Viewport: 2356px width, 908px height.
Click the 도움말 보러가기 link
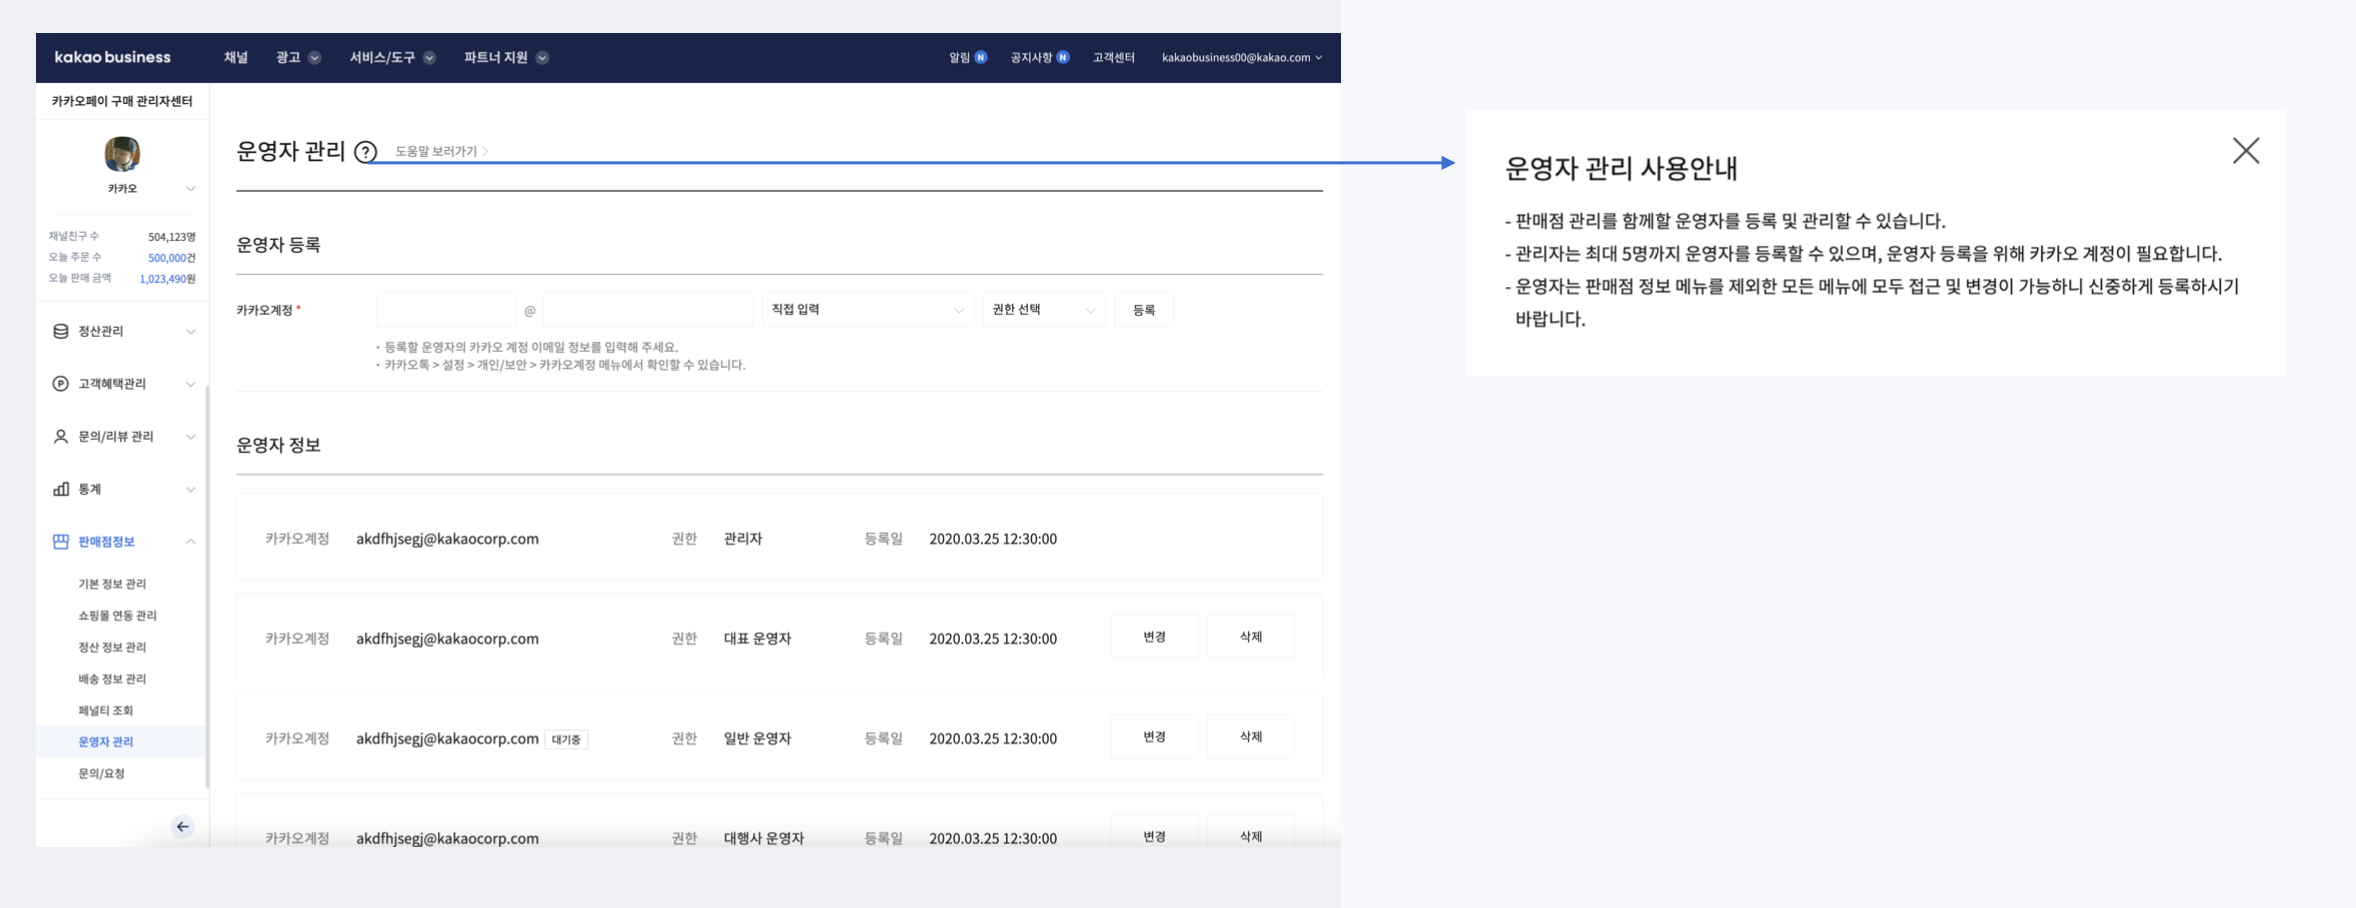[x=441, y=151]
